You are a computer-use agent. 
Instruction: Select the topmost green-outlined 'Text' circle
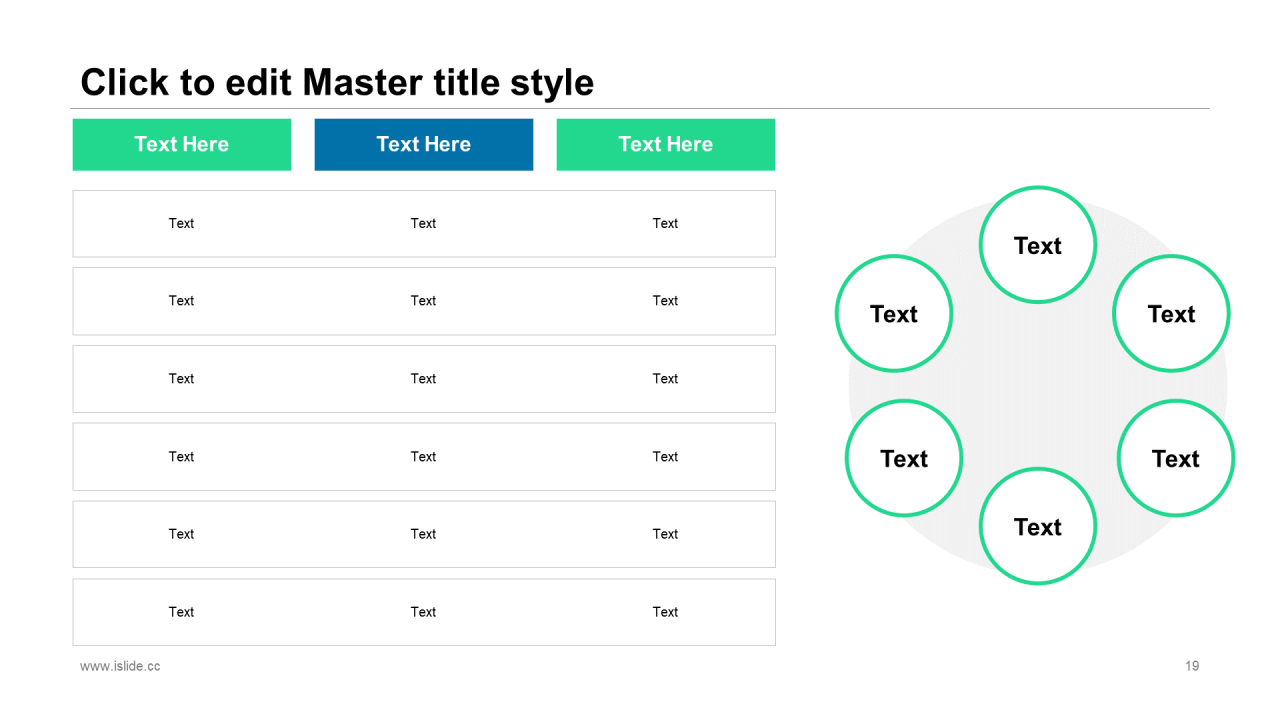[1037, 245]
